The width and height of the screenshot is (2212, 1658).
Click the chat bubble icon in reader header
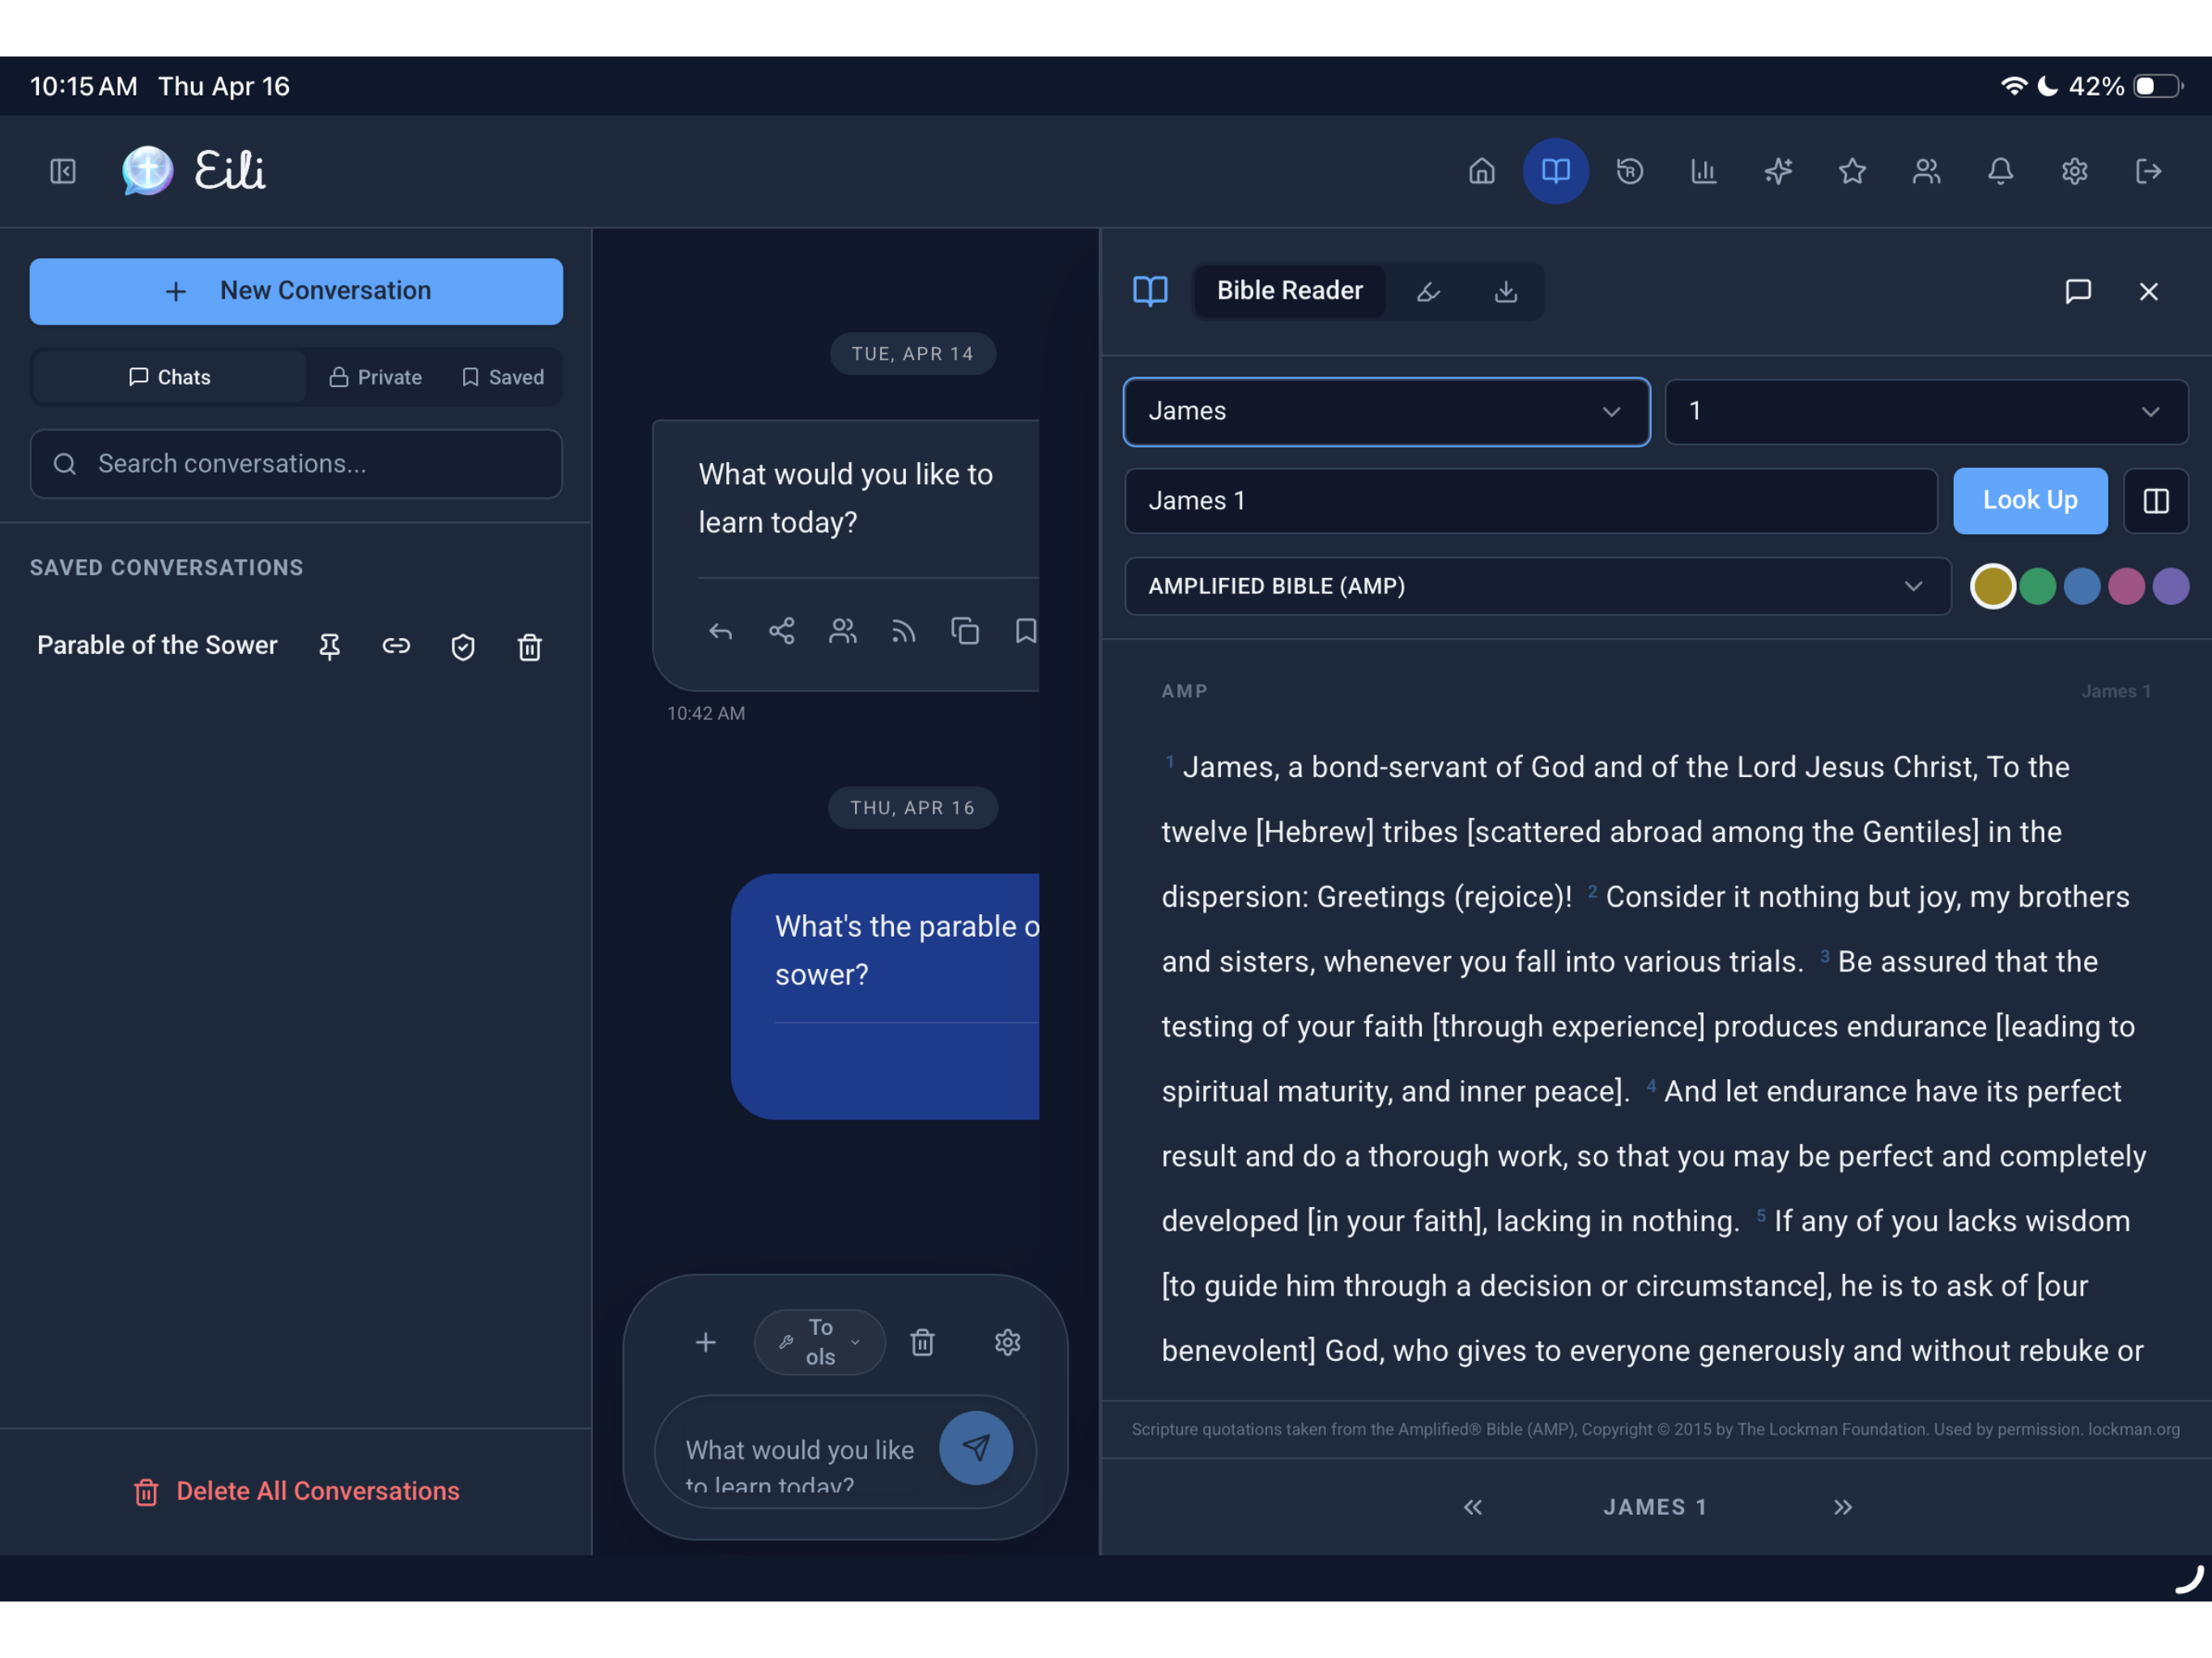2078,291
